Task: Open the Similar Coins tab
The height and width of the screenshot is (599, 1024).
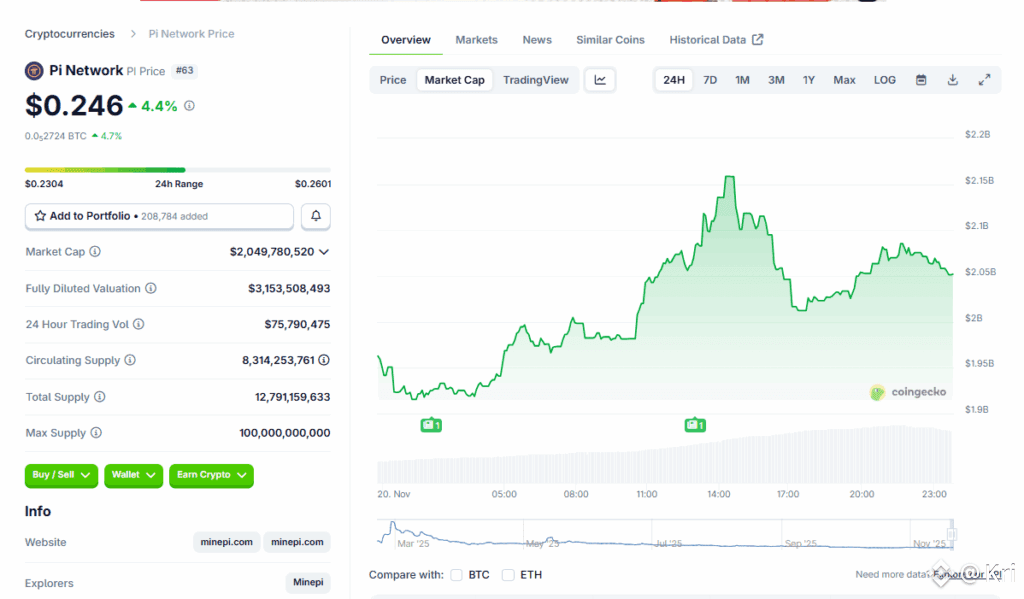Action: coord(610,40)
